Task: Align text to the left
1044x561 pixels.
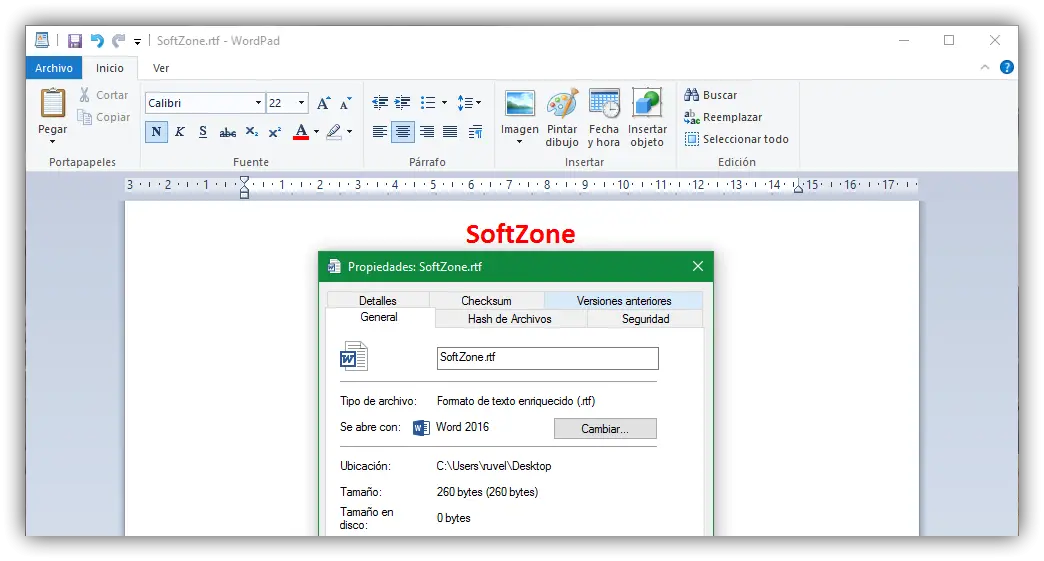Action: tap(380, 132)
